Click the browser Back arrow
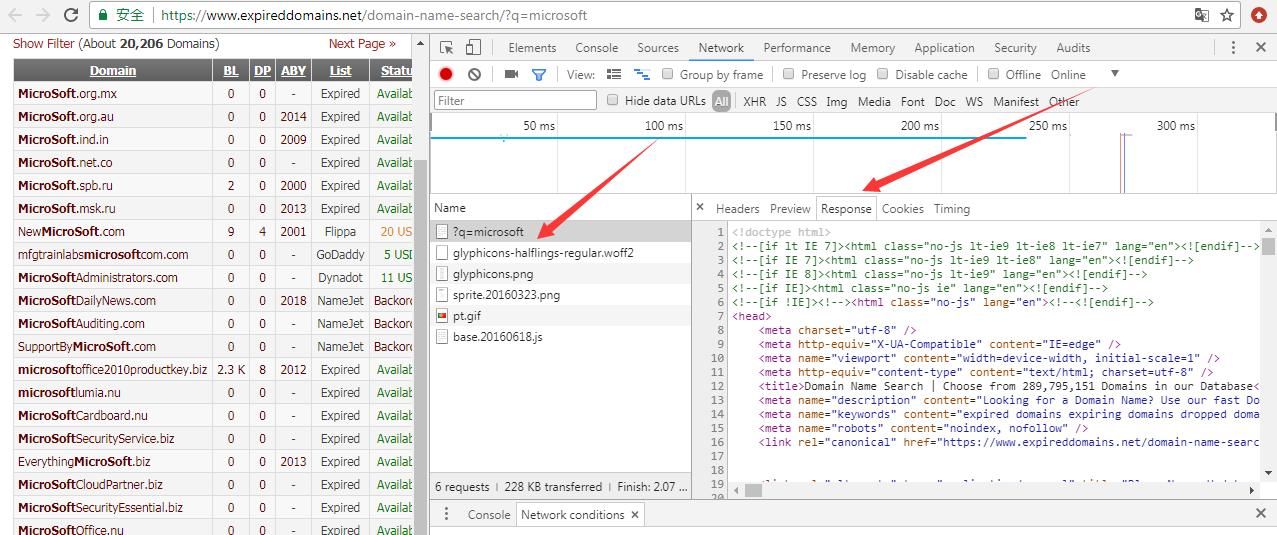Screen dimensions: 1277x535 point(15,15)
